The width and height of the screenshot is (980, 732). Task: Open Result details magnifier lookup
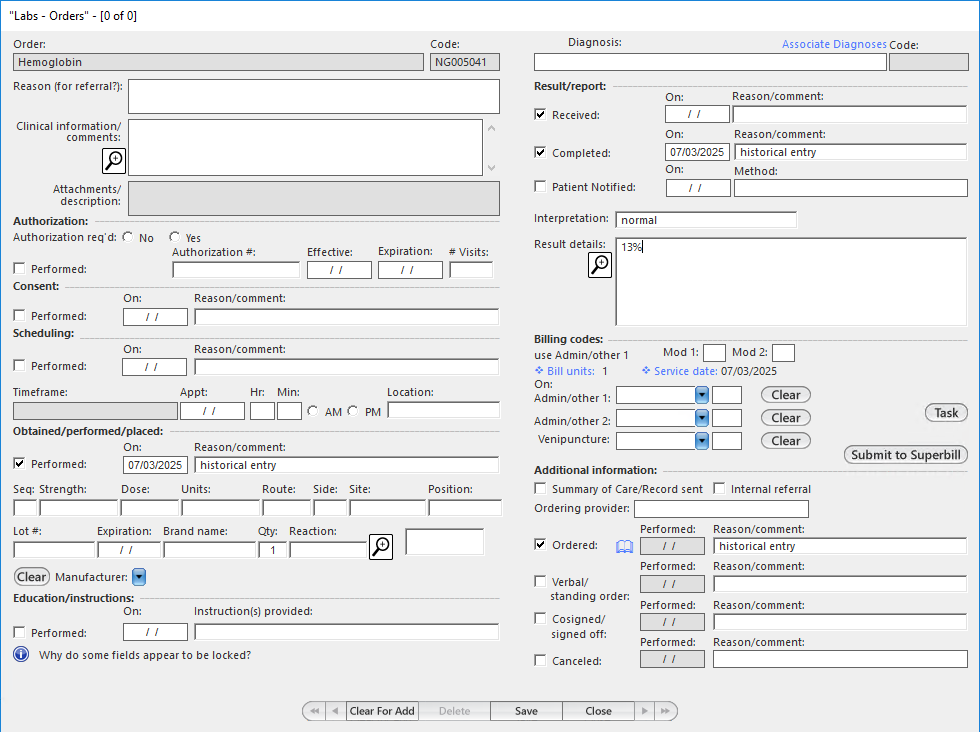coord(600,265)
